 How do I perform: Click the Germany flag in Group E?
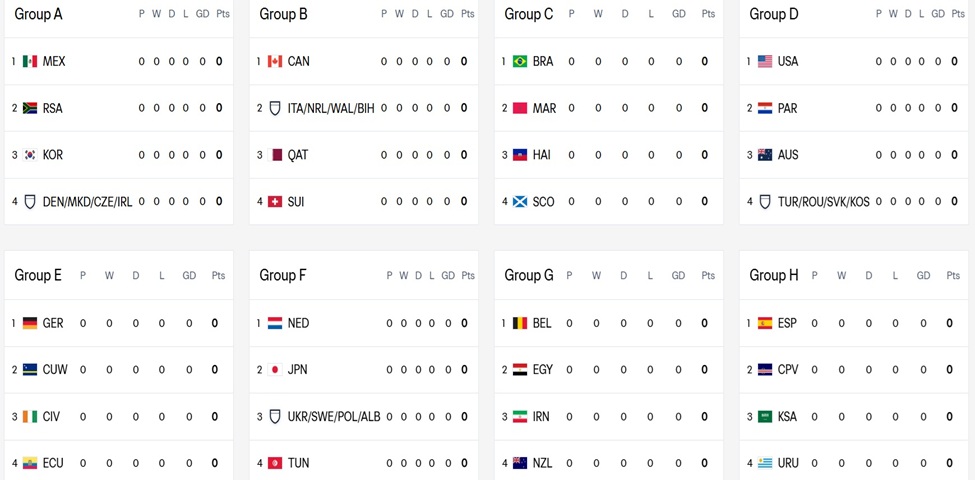(x=30, y=323)
